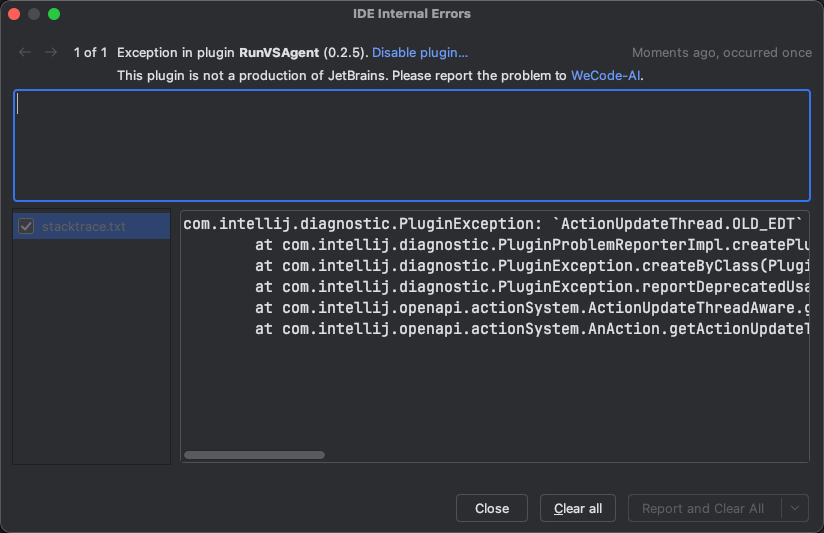Open the Disable plugin... link
Image resolution: width=824 pixels, height=533 pixels.
point(420,53)
